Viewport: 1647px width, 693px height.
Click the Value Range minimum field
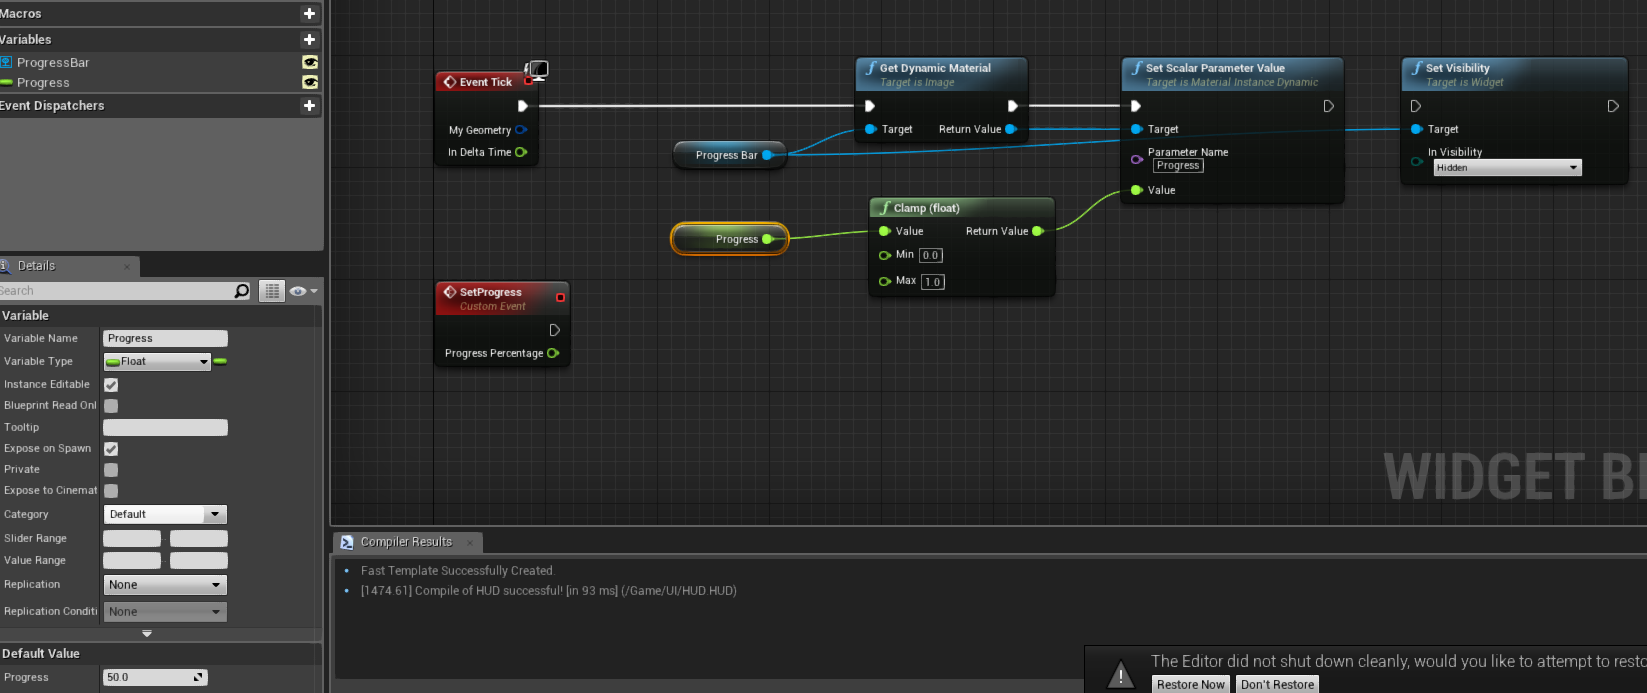(132, 560)
